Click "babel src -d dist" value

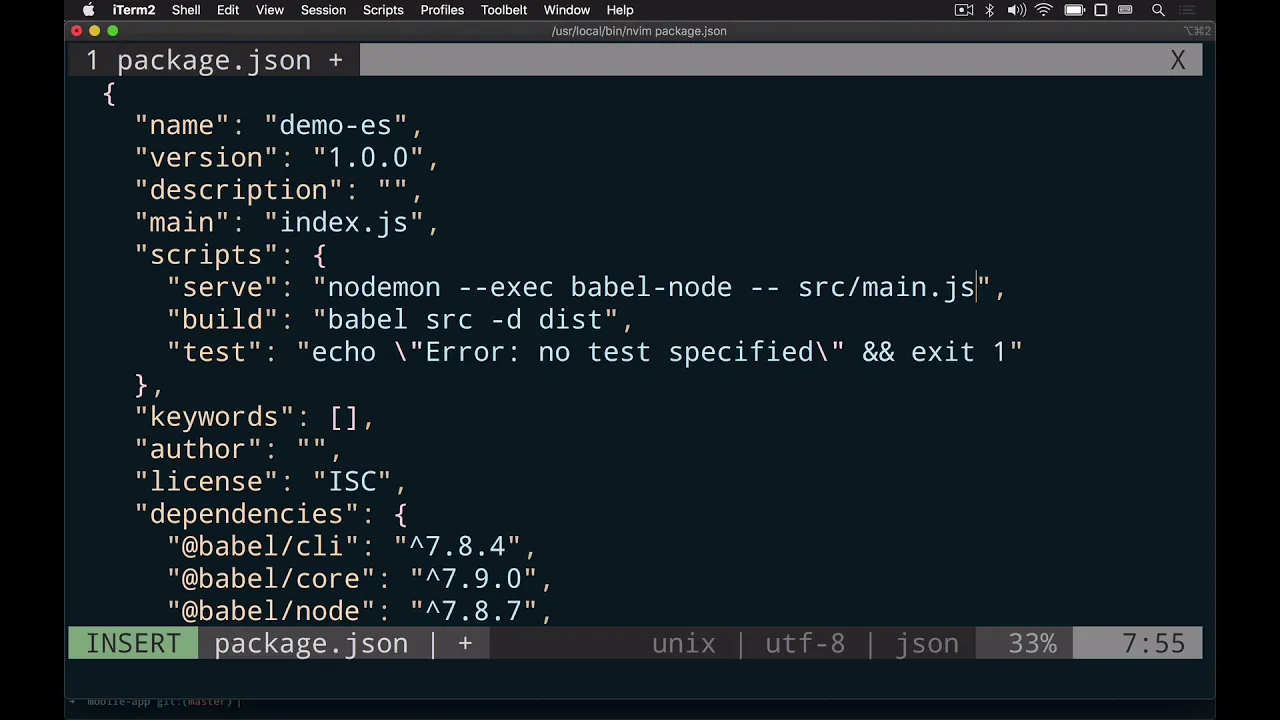coord(465,320)
